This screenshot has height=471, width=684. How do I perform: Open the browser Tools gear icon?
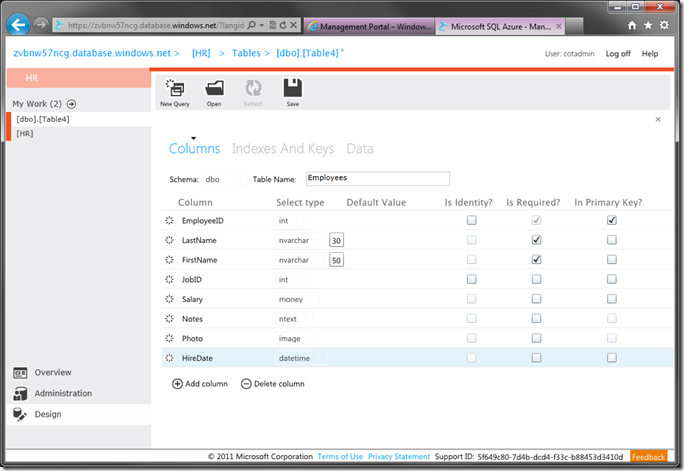664,25
